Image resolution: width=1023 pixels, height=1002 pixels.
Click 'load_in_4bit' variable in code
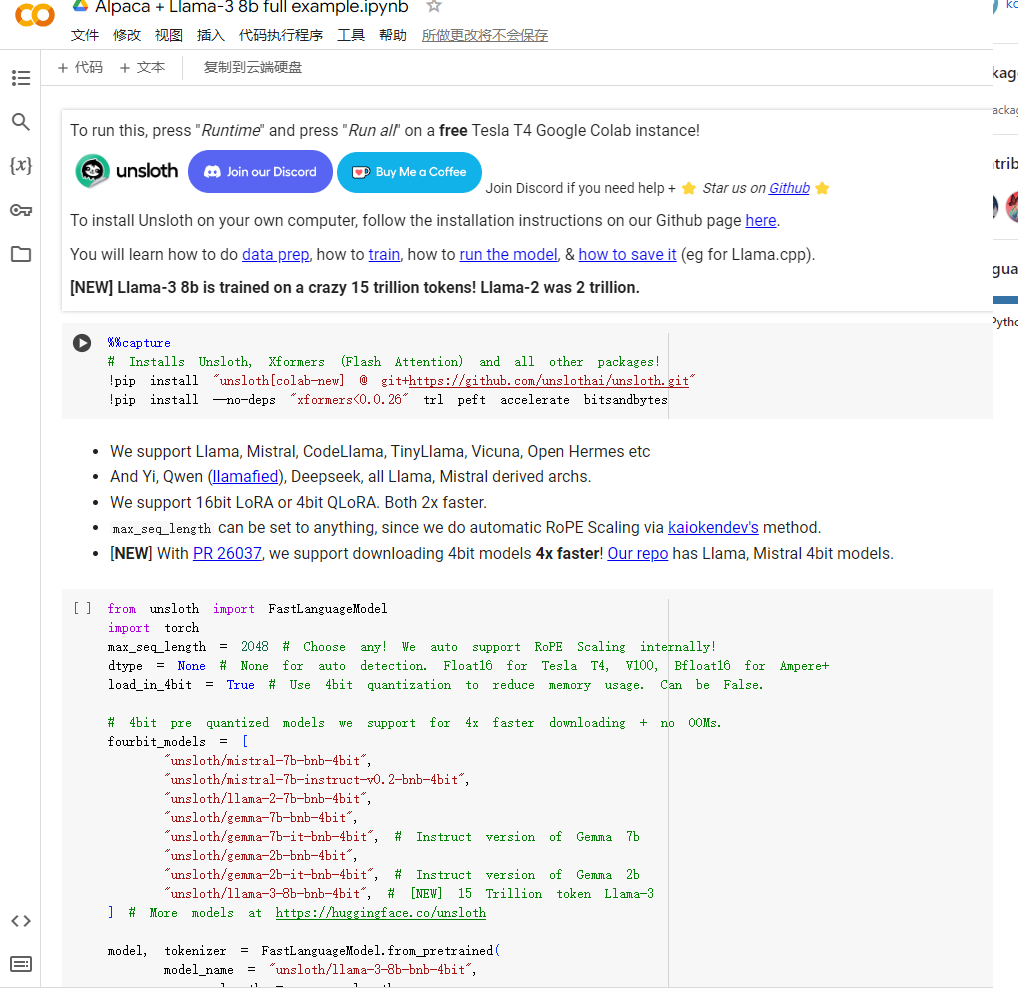pos(150,685)
